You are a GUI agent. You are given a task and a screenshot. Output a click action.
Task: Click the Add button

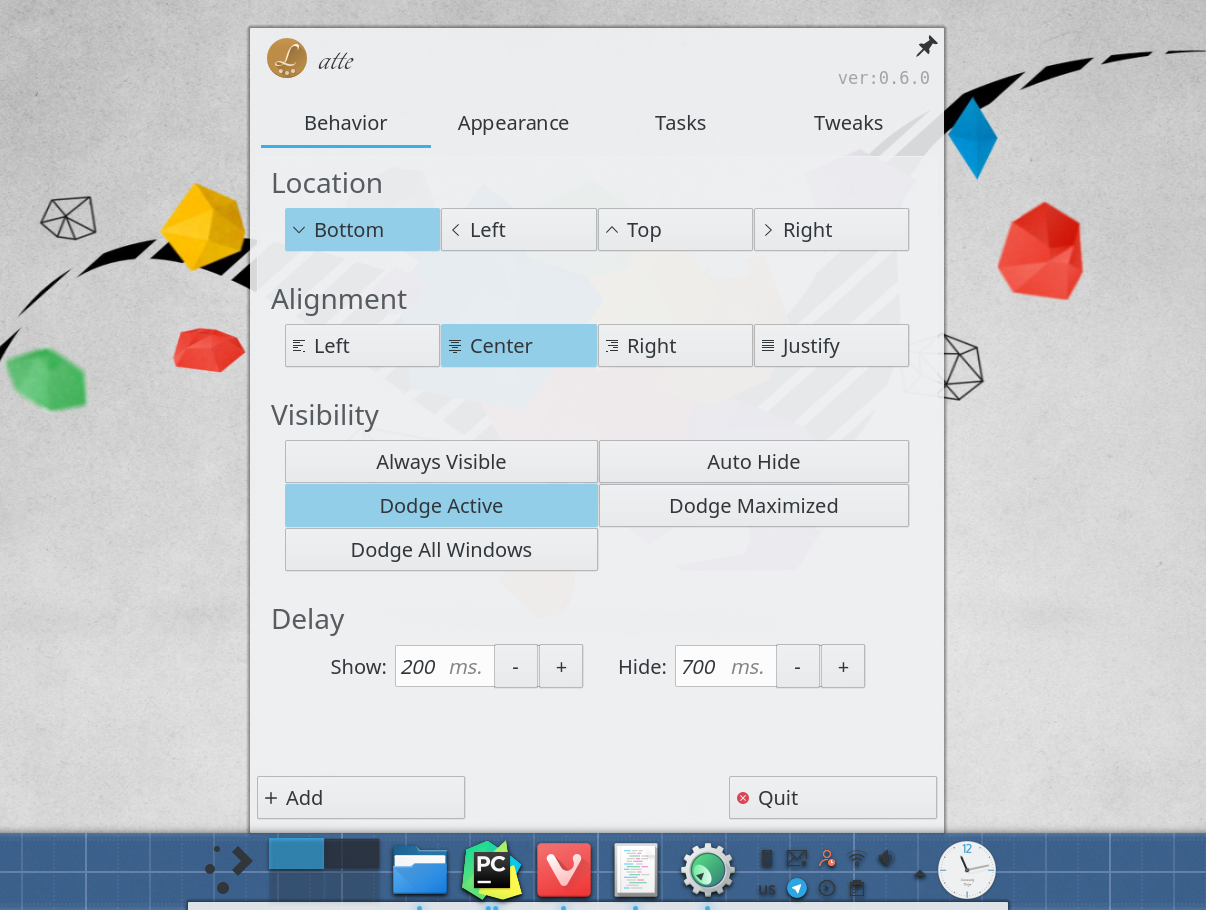tap(361, 798)
